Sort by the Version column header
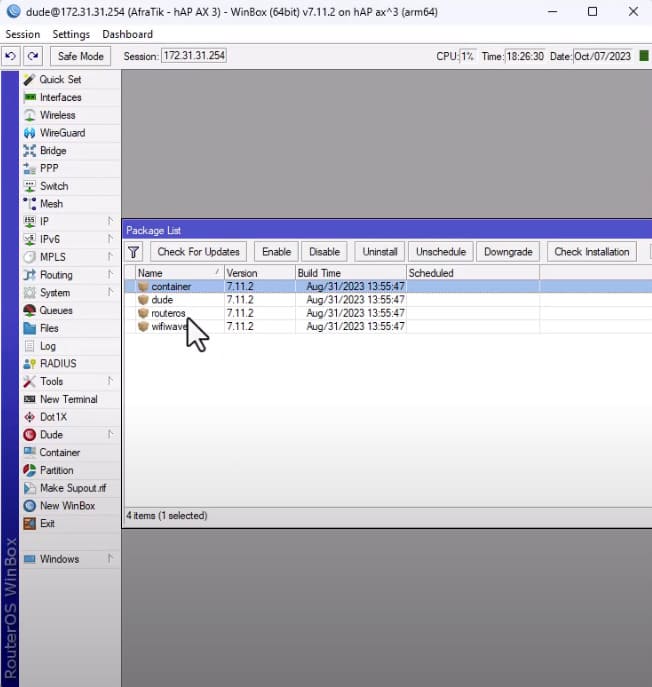Image resolution: width=652 pixels, height=687 pixels. click(260, 273)
